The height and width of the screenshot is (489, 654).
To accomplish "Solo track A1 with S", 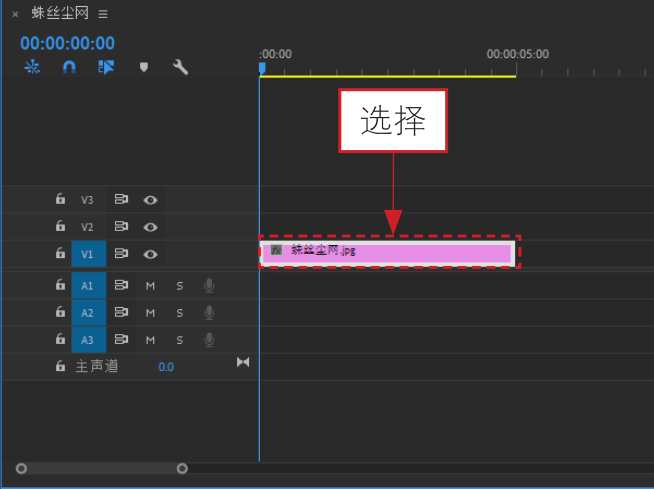I will click(x=179, y=286).
